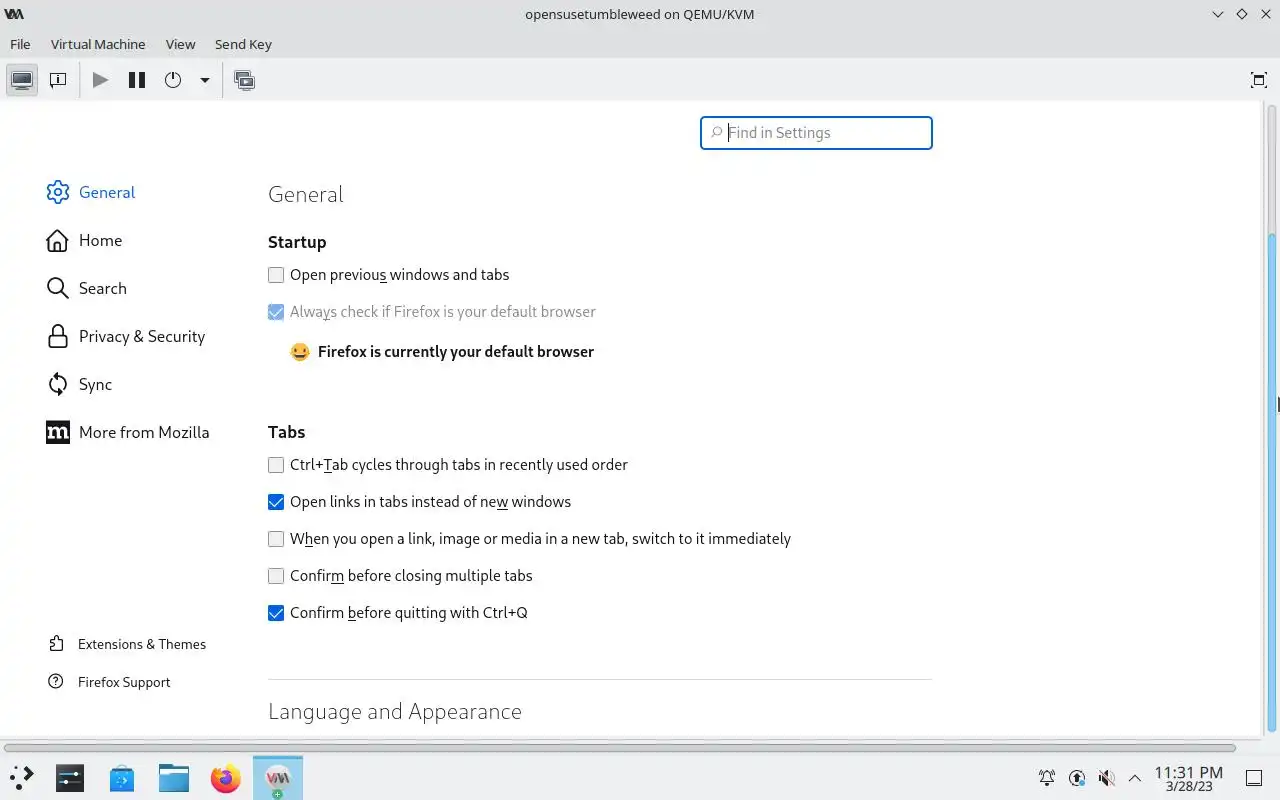The image size is (1280, 800).
Task: Click the Find in Settings search field
Action: 816,132
